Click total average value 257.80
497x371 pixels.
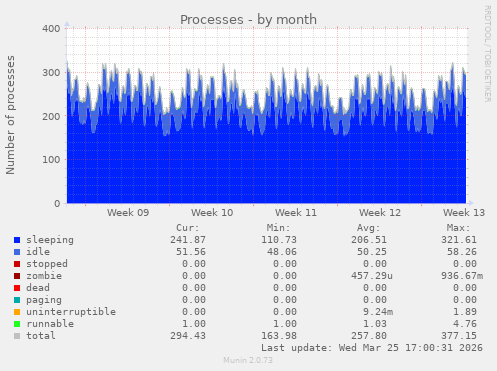click(x=369, y=336)
